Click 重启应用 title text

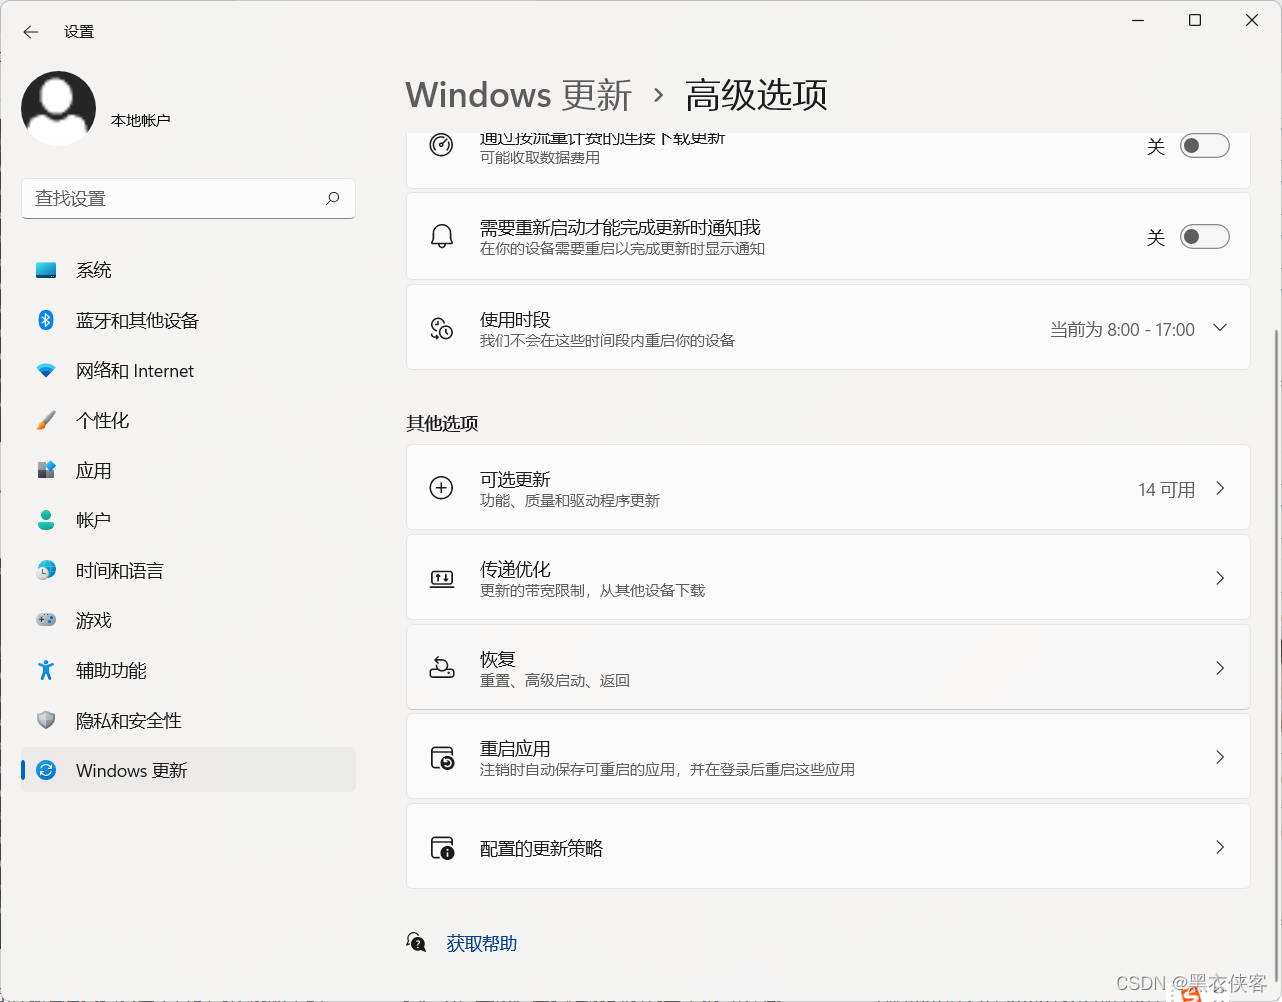515,748
